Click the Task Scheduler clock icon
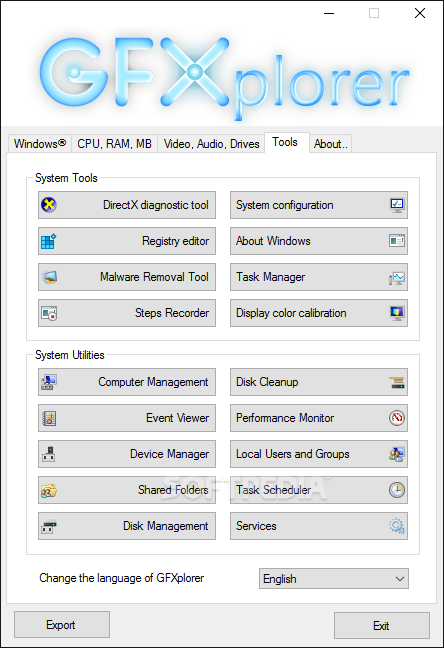The width and height of the screenshot is (444, 648). tap(397, 490)
